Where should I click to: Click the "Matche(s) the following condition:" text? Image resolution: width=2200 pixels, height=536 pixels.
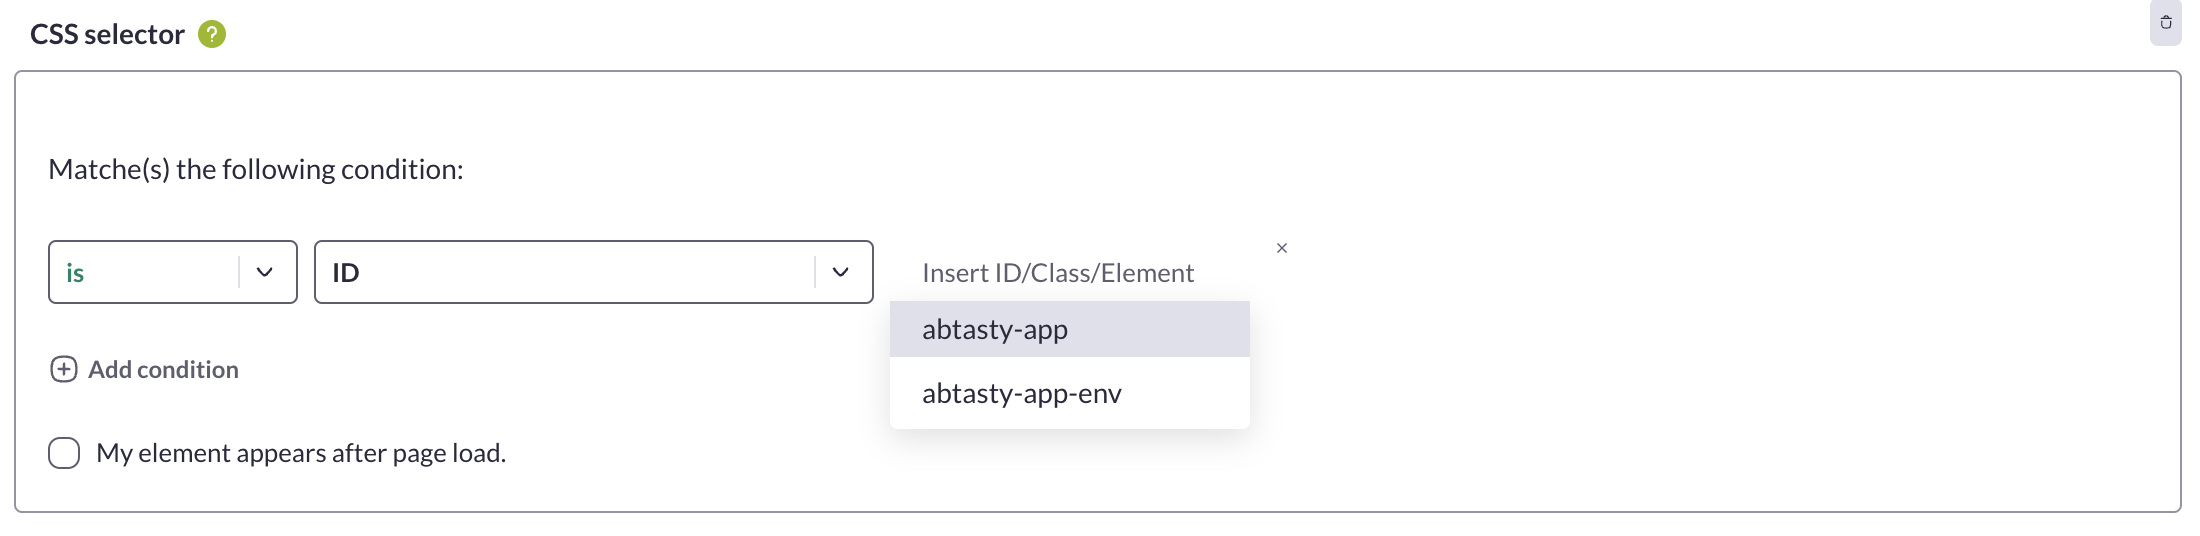click(256, 169)
